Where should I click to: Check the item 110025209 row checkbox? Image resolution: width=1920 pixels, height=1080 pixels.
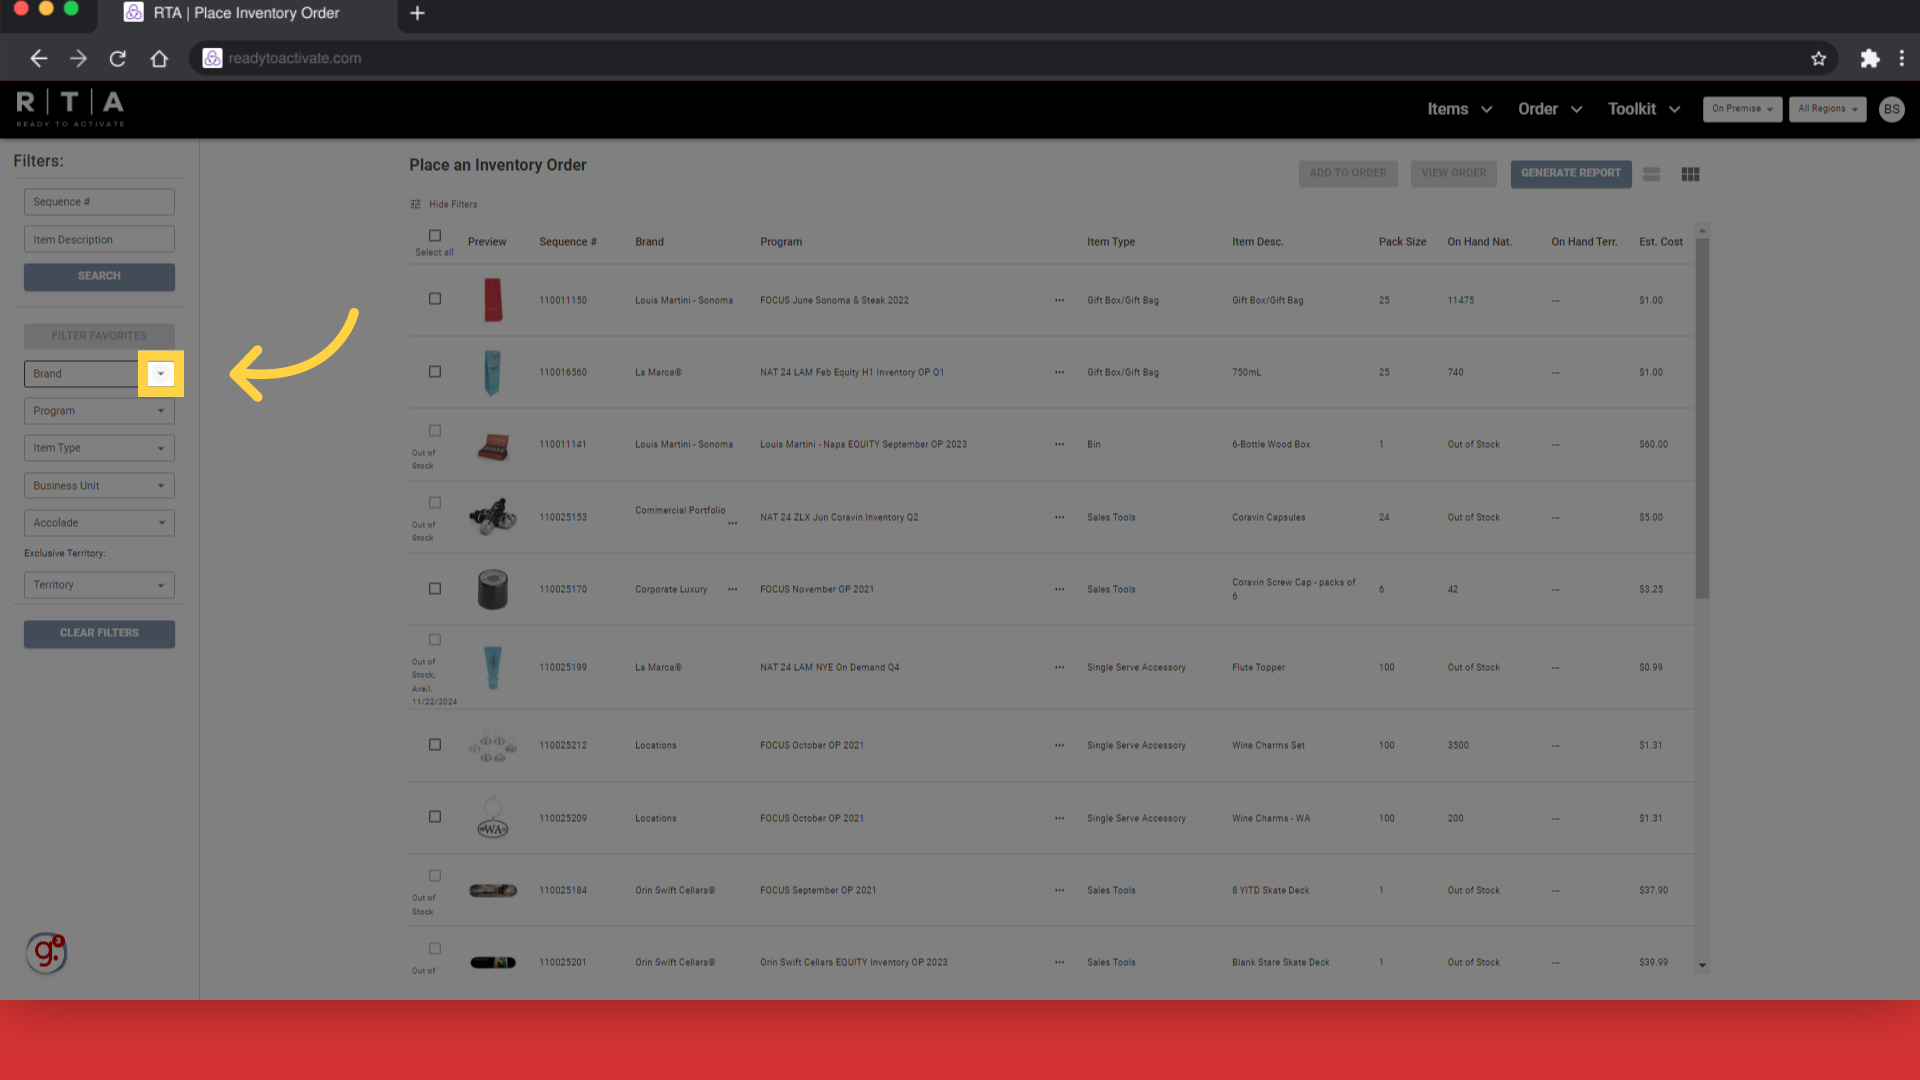tap(435, 817)
